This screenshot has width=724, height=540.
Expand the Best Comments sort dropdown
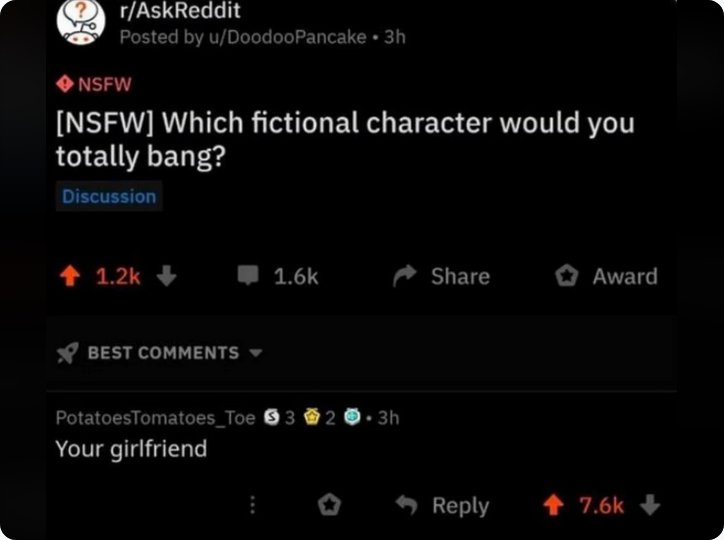pyautogui.click(x=256, y=353)
